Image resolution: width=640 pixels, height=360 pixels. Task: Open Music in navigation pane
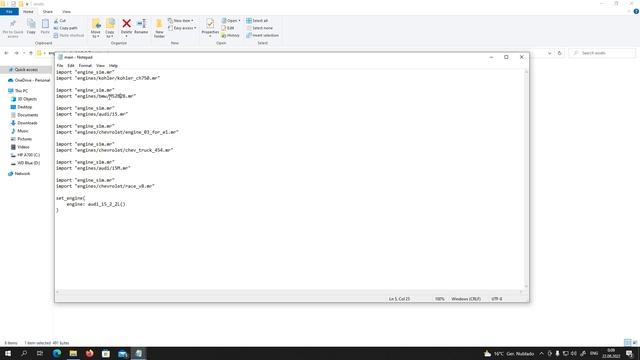20,131
